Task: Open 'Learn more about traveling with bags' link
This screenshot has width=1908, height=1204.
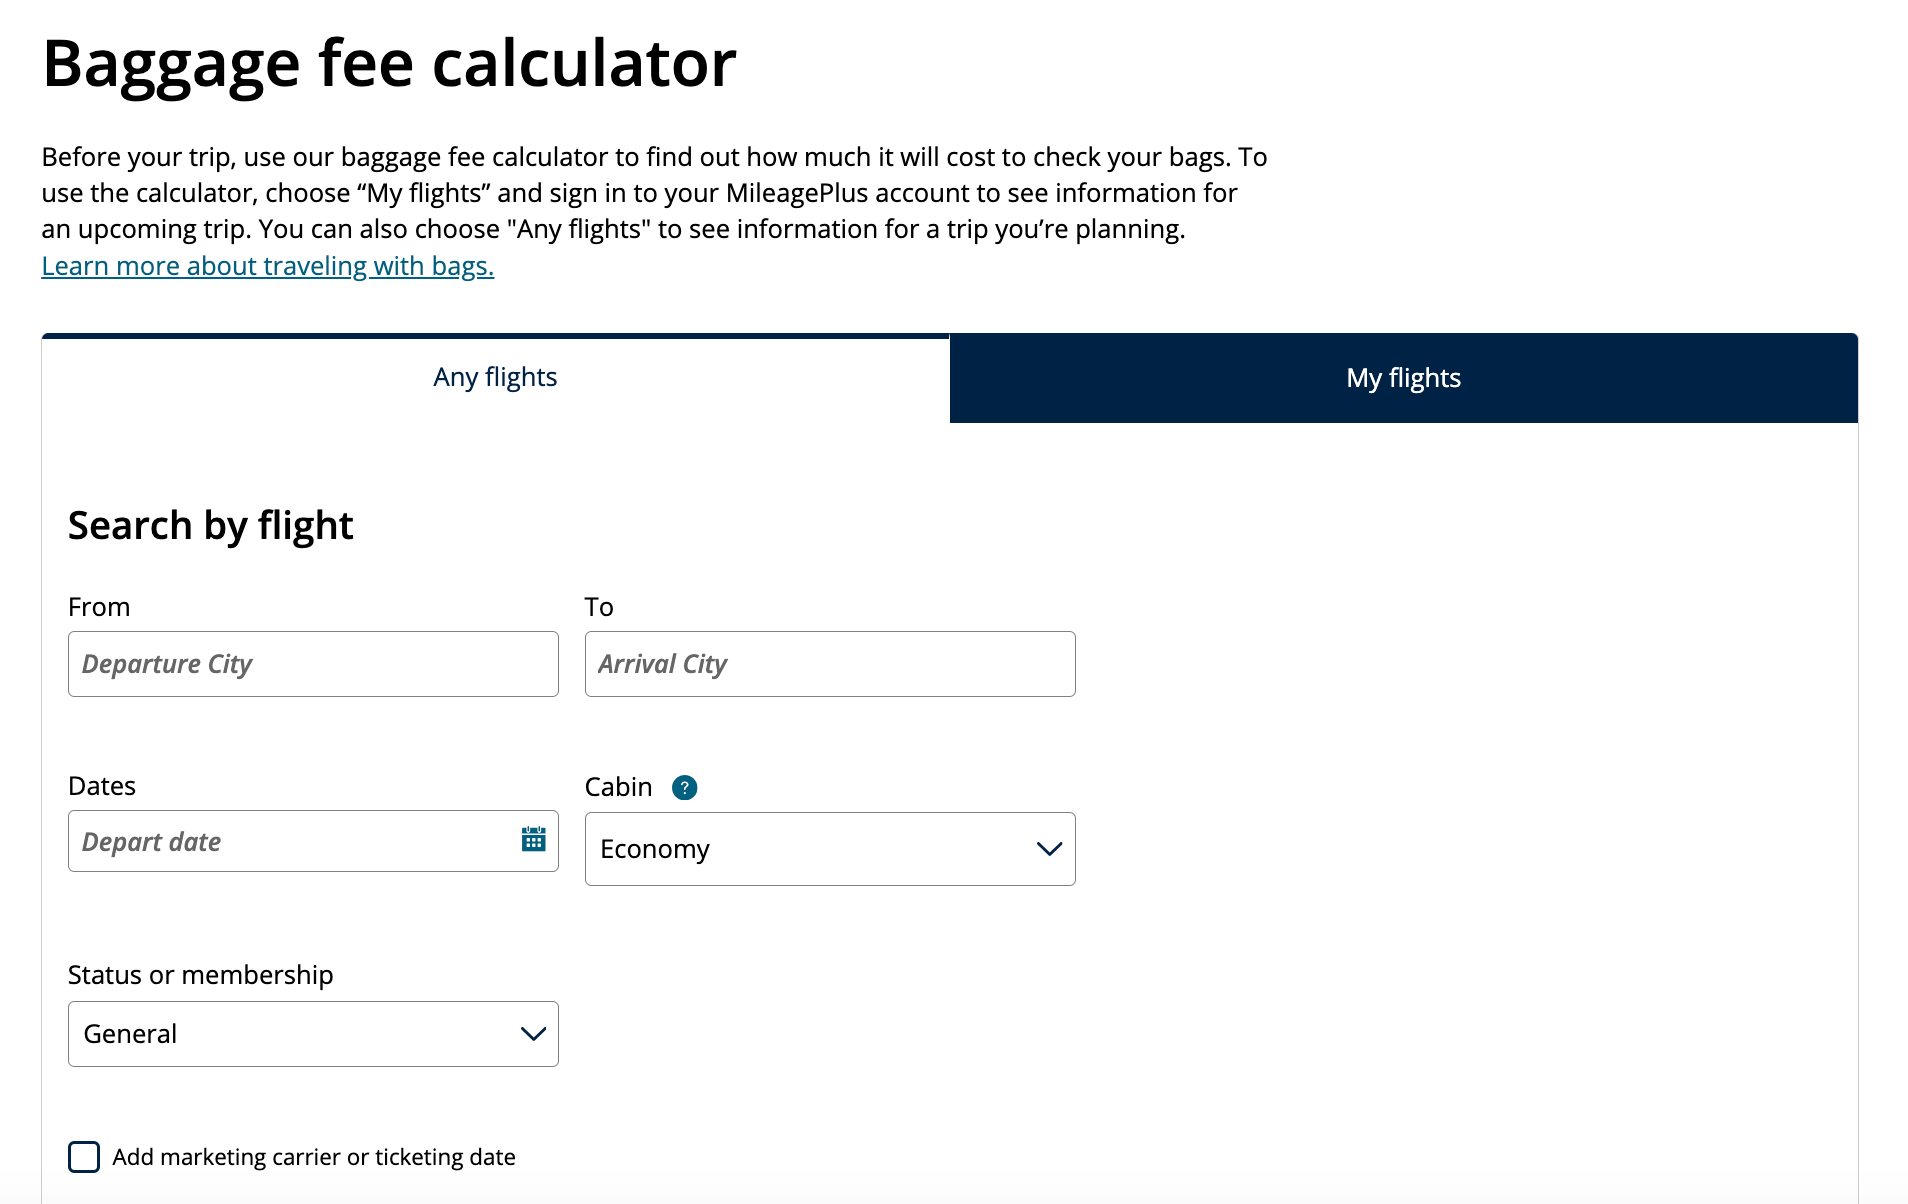Action: point(267,266)
